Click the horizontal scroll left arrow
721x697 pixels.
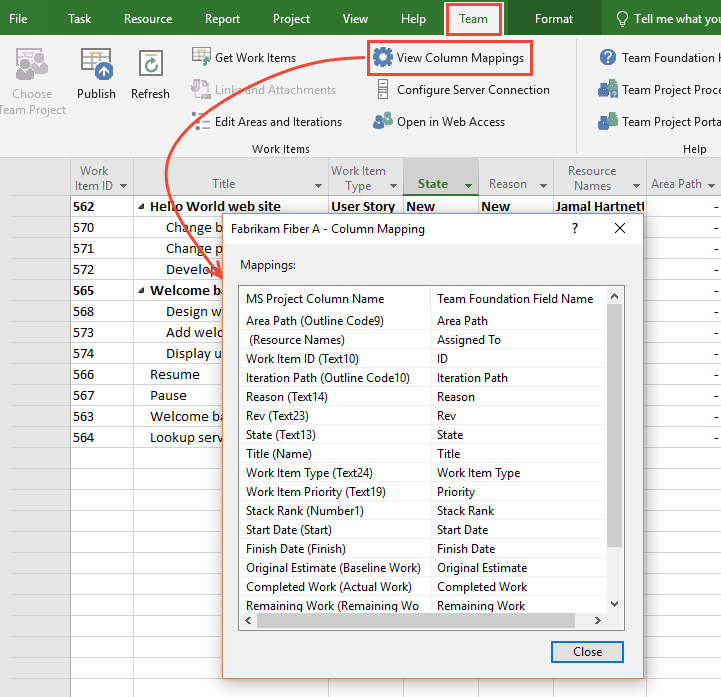coord(248,620)
